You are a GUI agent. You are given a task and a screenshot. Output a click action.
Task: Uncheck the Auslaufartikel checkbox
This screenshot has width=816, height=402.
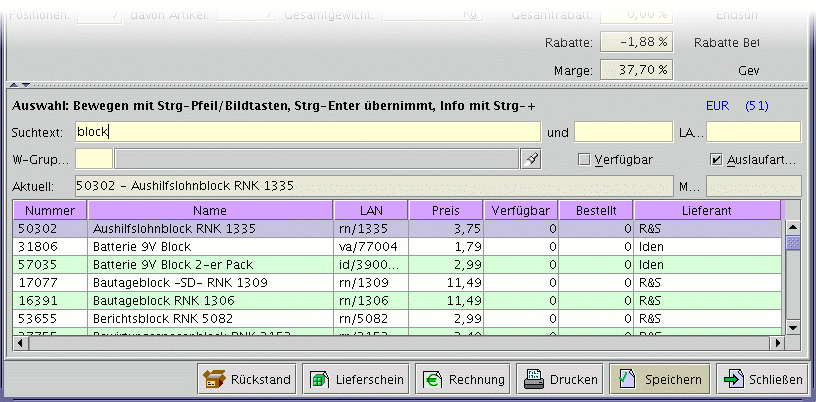click(x=715, y=159)
